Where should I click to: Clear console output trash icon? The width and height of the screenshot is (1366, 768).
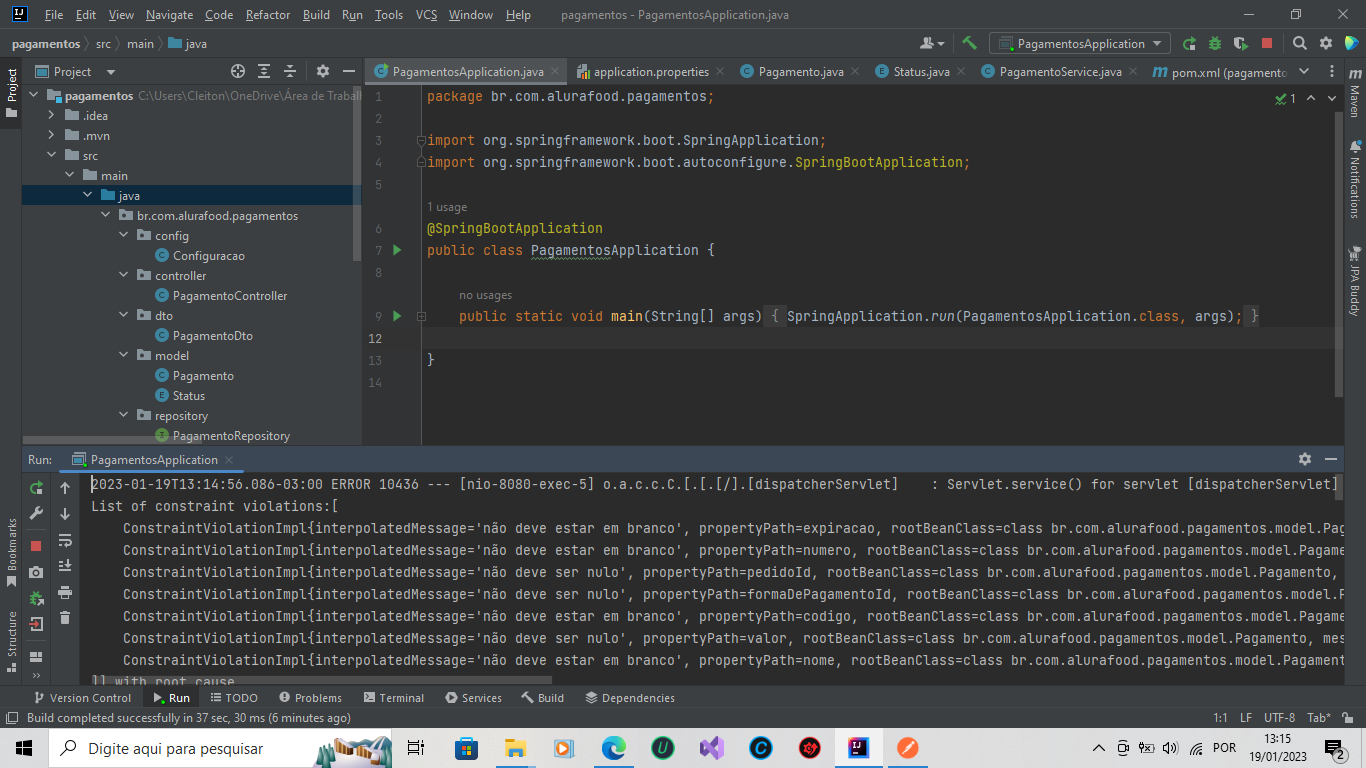[65, 618]
